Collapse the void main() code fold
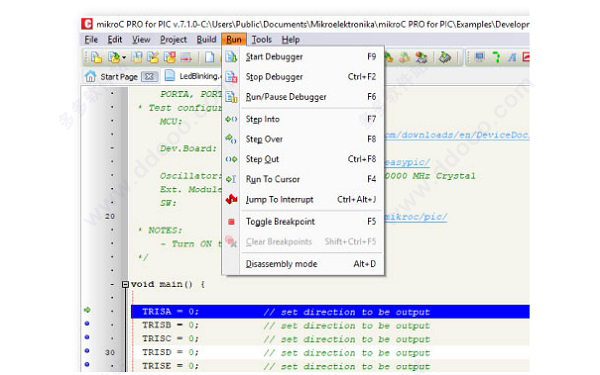The width and height of the screenshot is (600, 375). [125, 284]
